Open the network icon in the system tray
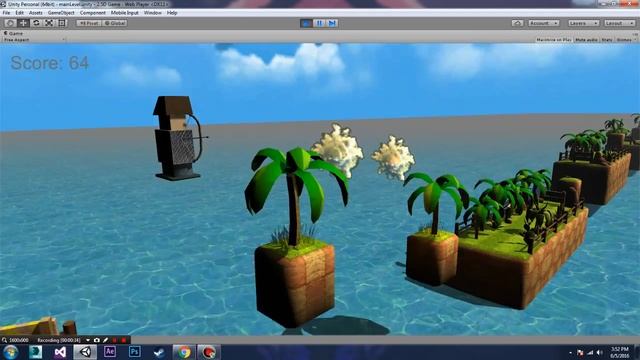 pos(590,352)
